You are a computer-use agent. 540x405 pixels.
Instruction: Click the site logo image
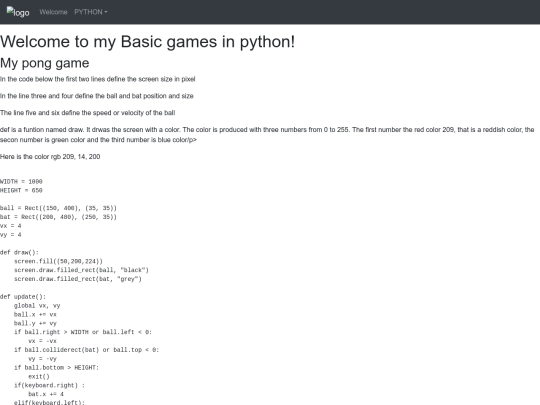point(18,12)
